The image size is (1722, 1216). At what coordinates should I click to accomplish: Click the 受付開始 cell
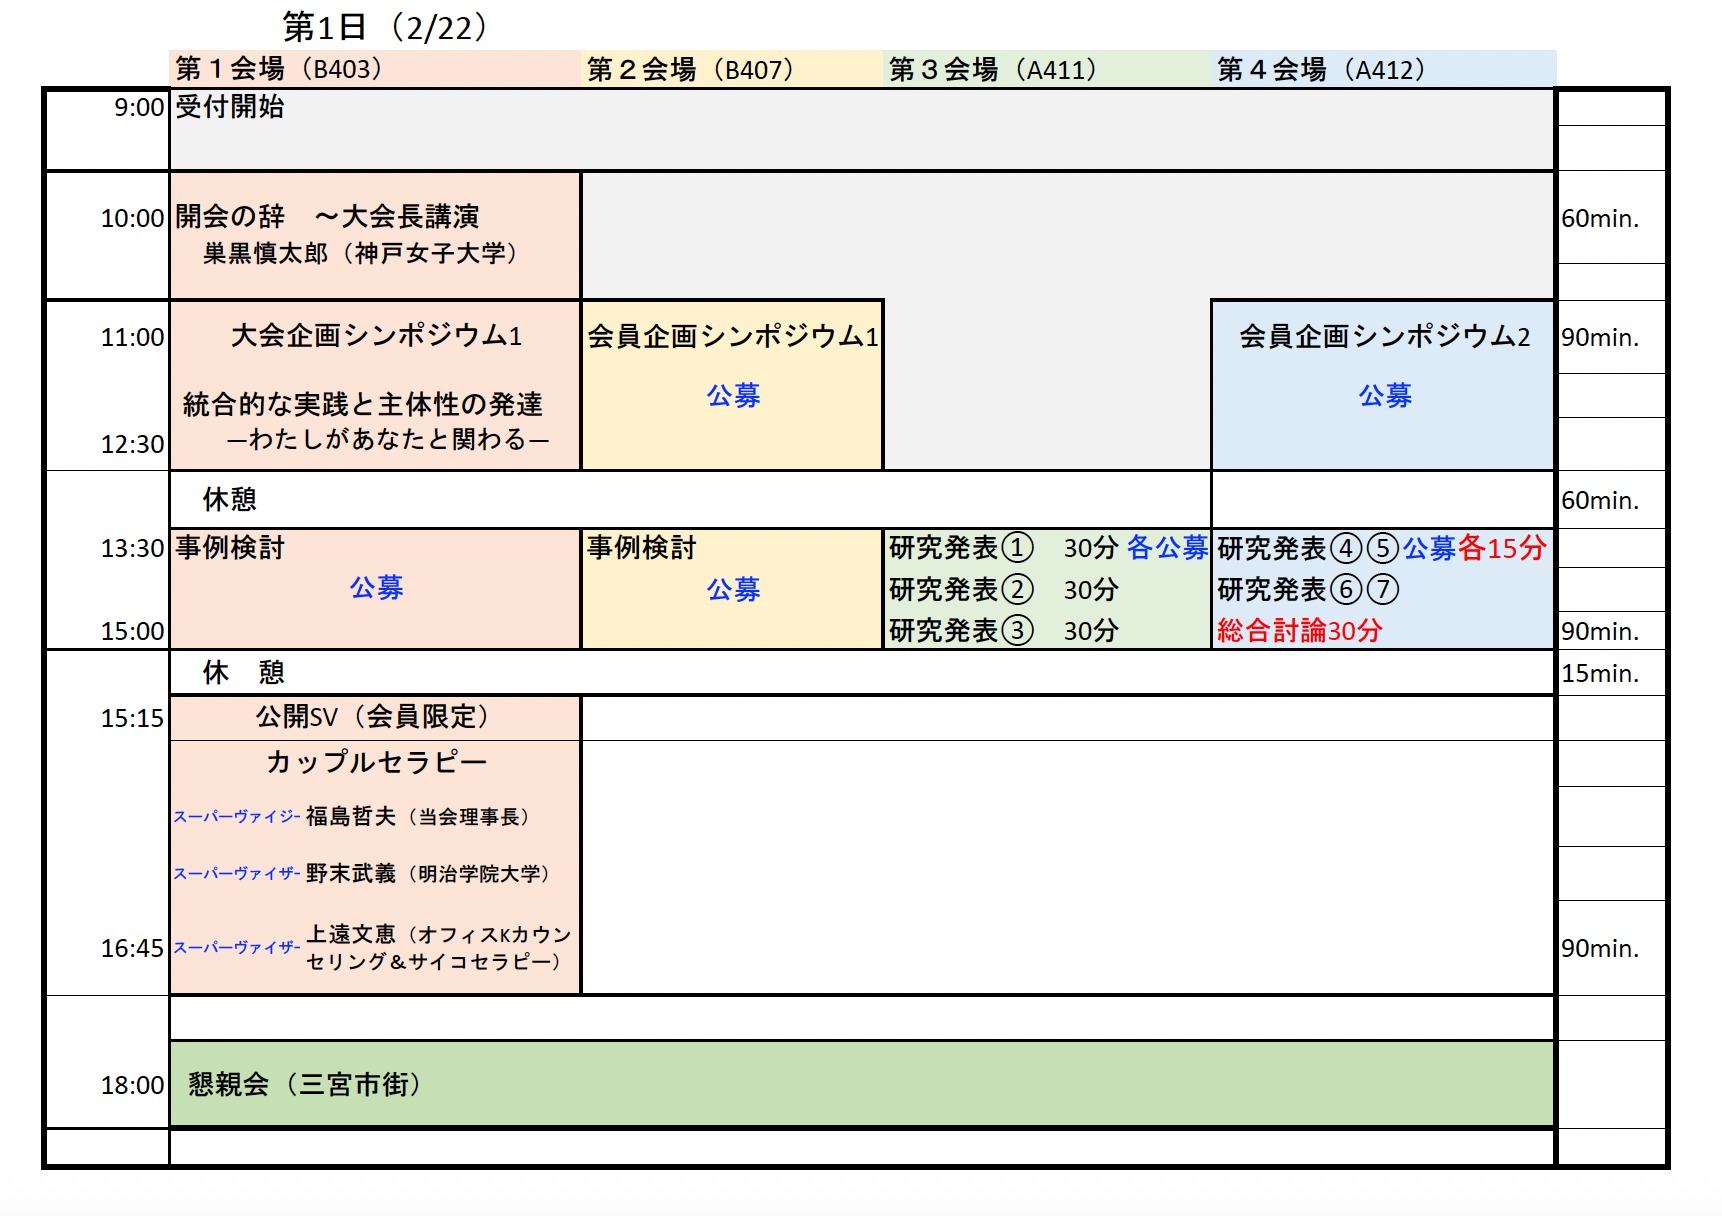[230, 107]
